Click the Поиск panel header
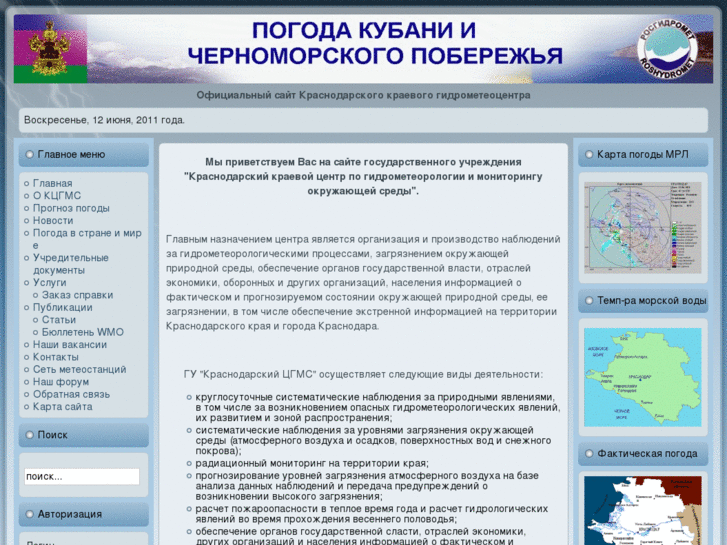The width and height of the screenshot is (727, 545). tap(83, 435)
